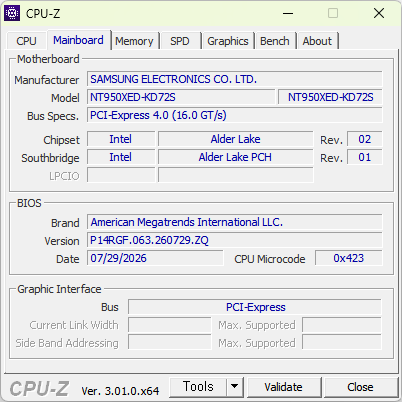The image size is (402, 402).
Task: Switch to the Bench tab
Action: [x=275, y=41]
